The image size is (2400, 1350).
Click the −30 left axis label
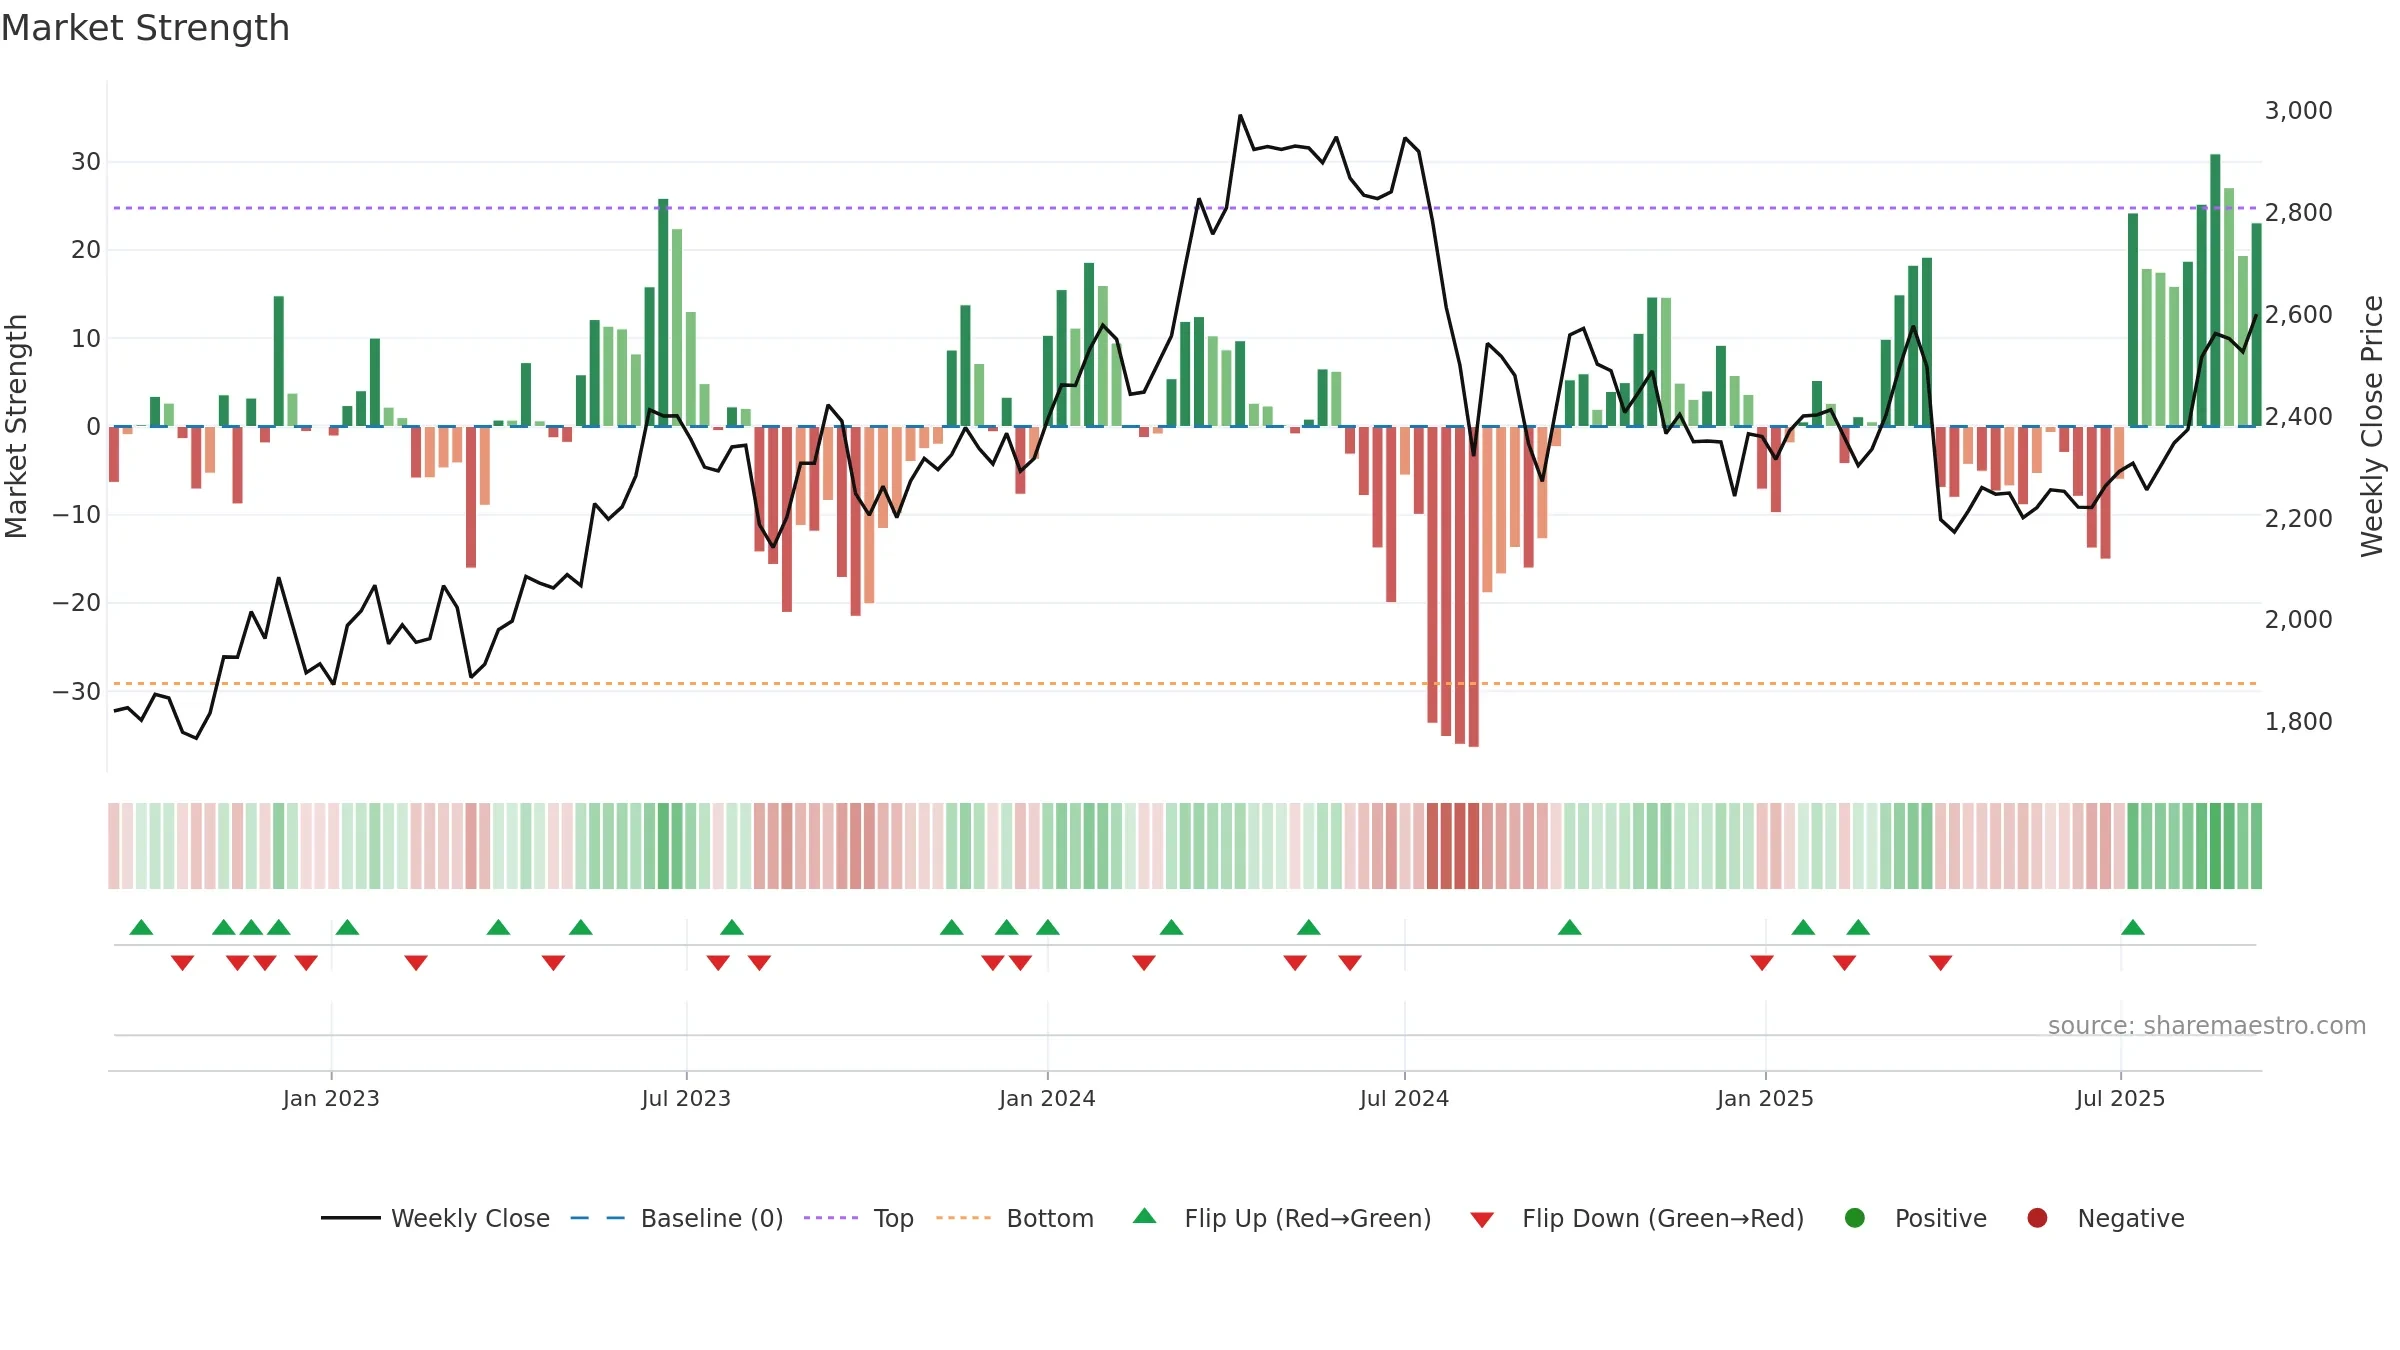(x=77, y=691)
